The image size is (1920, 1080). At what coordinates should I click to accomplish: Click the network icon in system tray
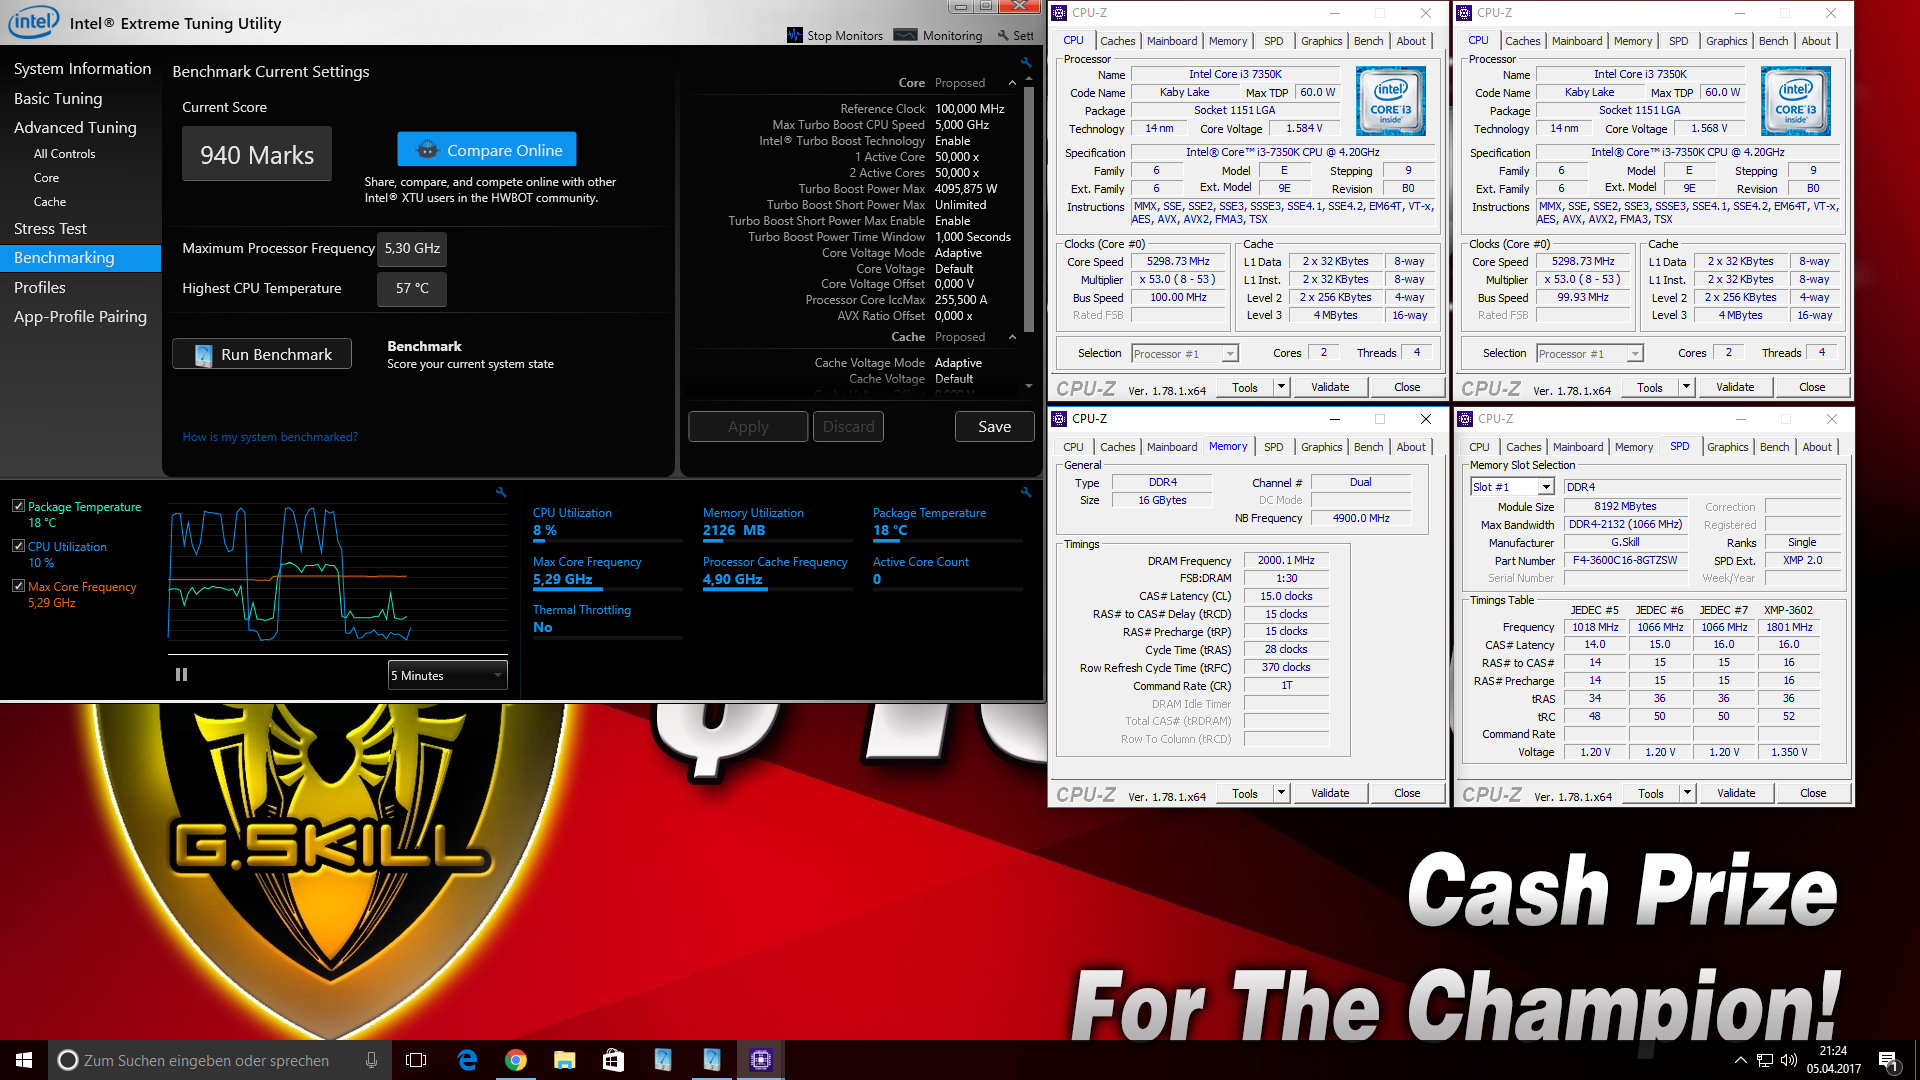(1765, 1060)
